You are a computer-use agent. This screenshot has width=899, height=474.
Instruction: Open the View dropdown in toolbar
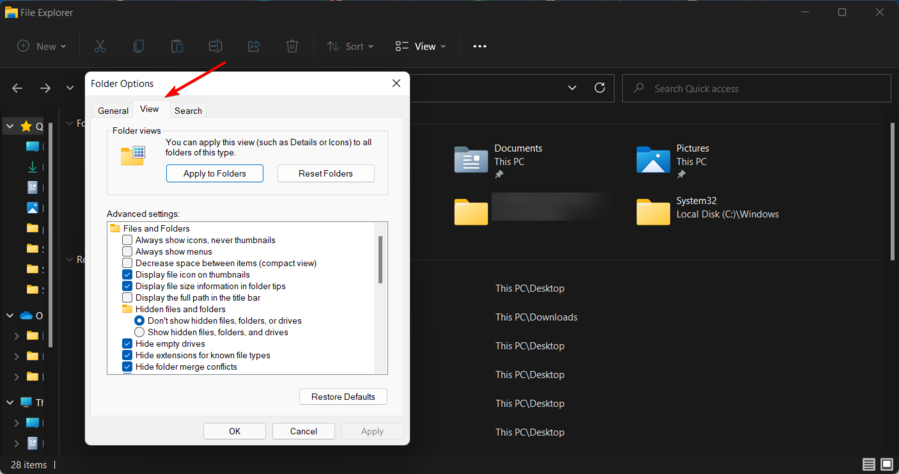(x=421, y=46)
